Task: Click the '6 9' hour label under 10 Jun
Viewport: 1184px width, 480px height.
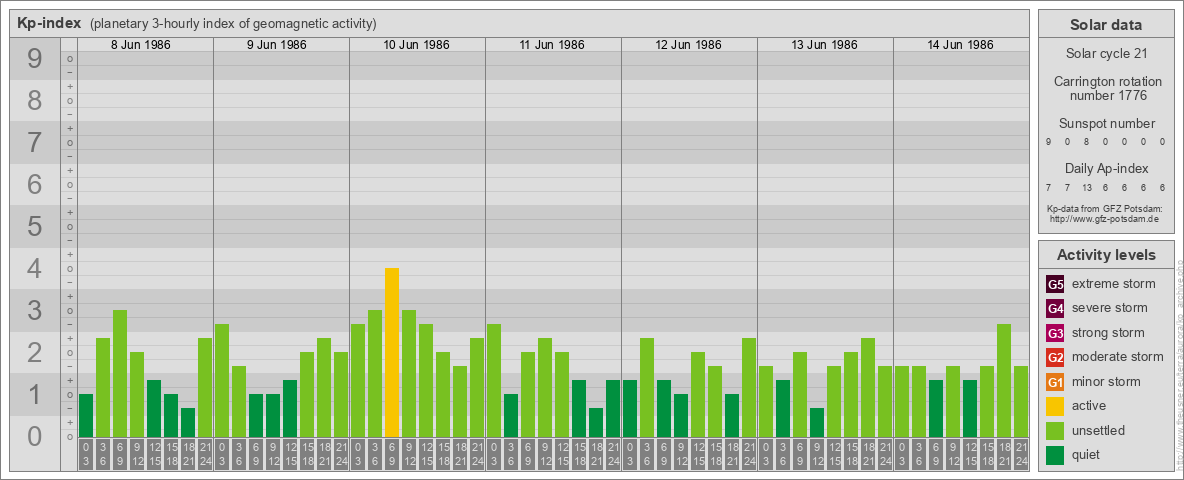Action: 392,455
